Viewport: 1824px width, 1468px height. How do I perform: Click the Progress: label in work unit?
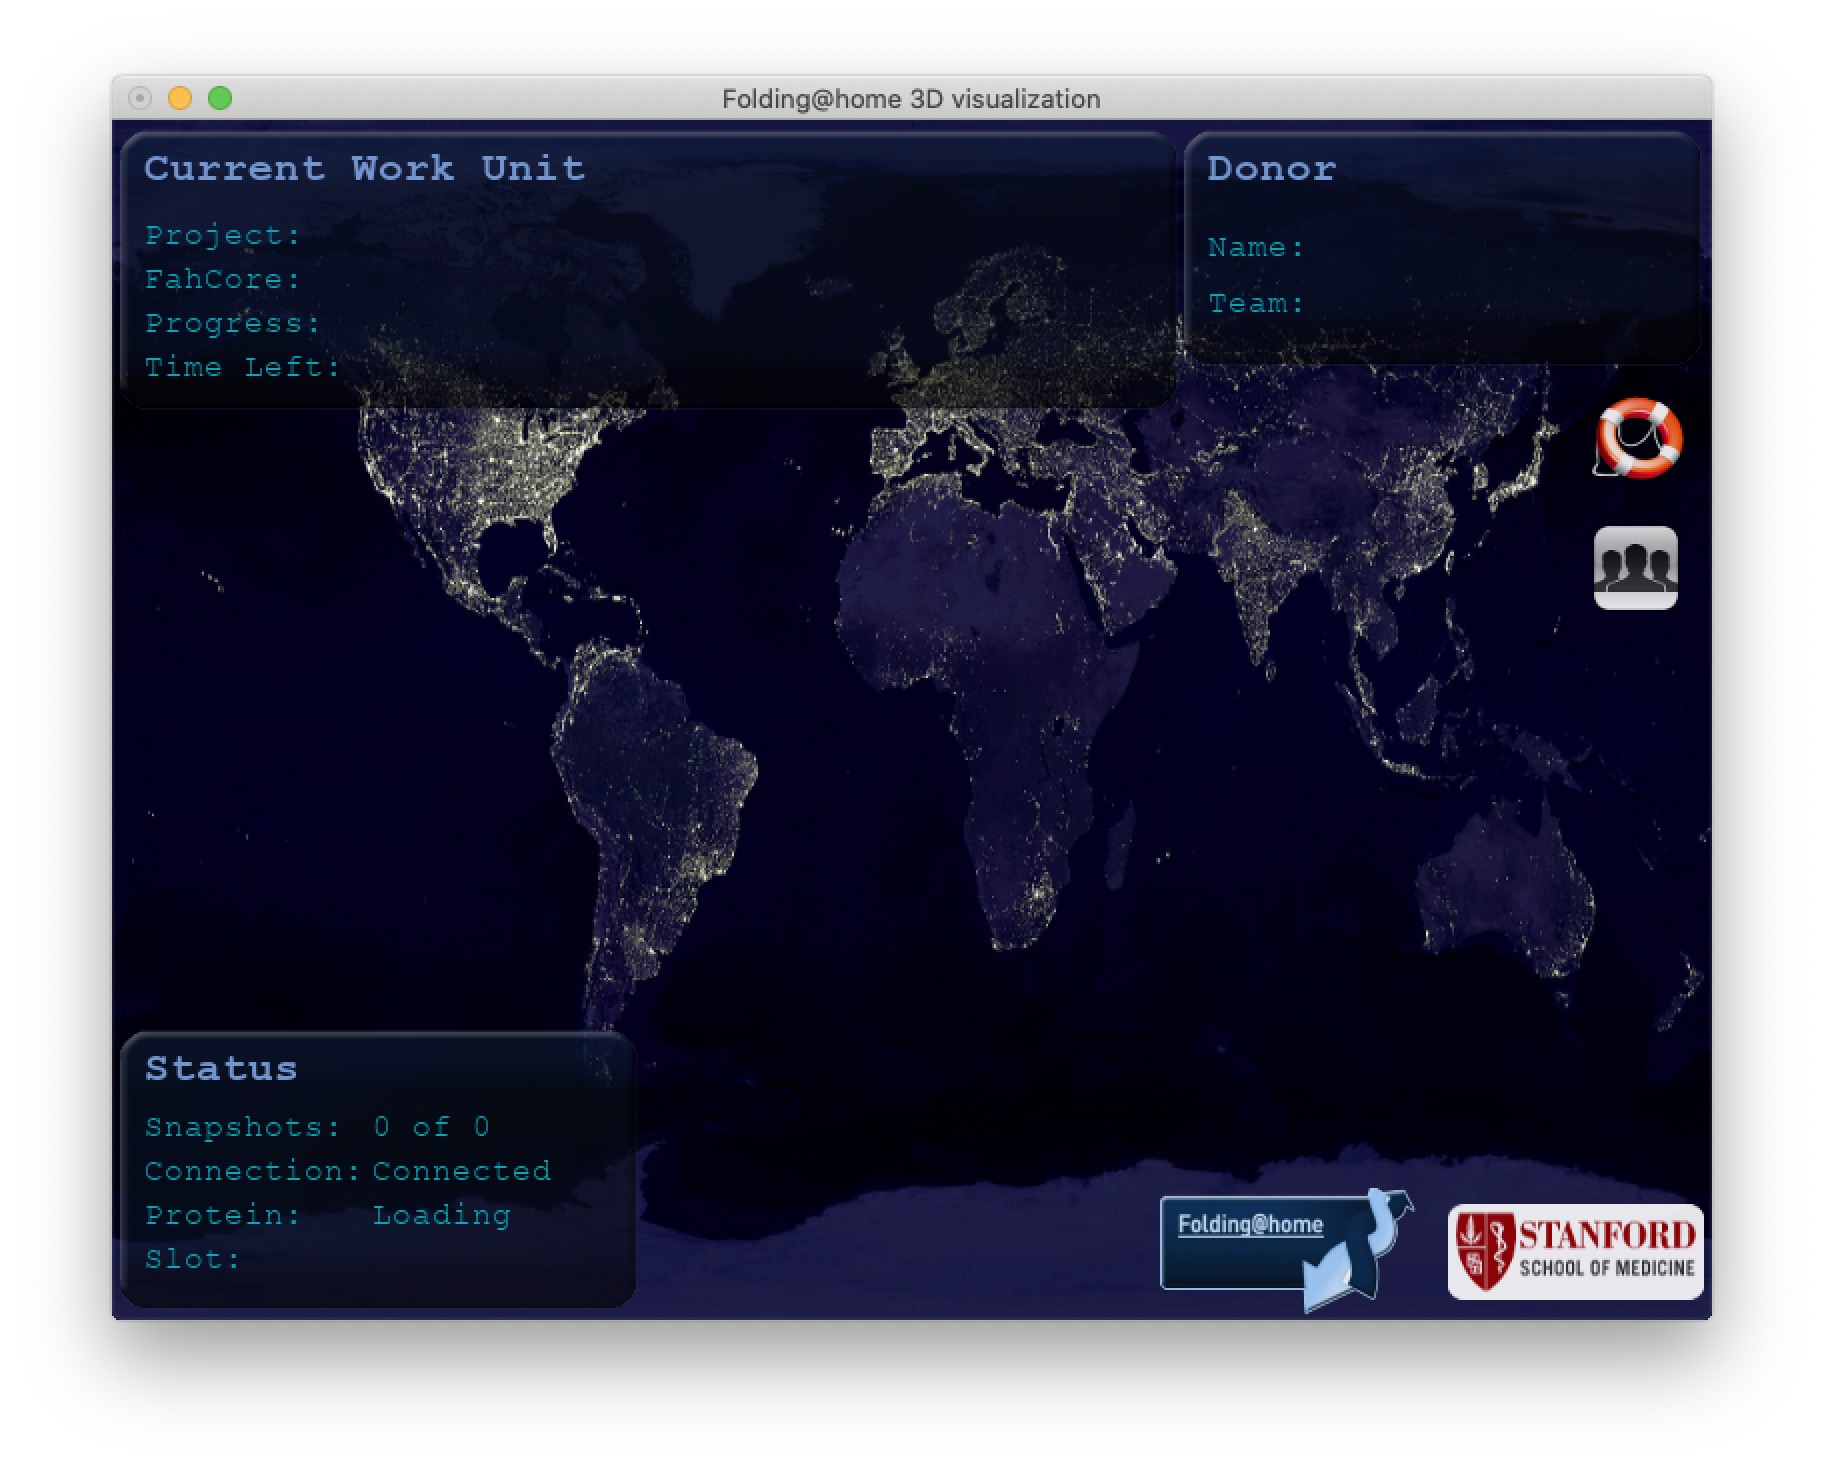tap(232, 323)
